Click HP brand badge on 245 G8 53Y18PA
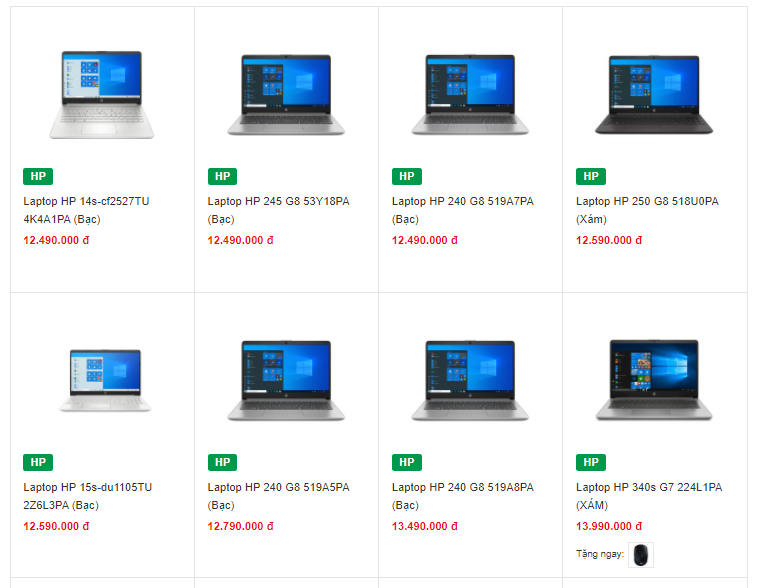 click(222, 176)
